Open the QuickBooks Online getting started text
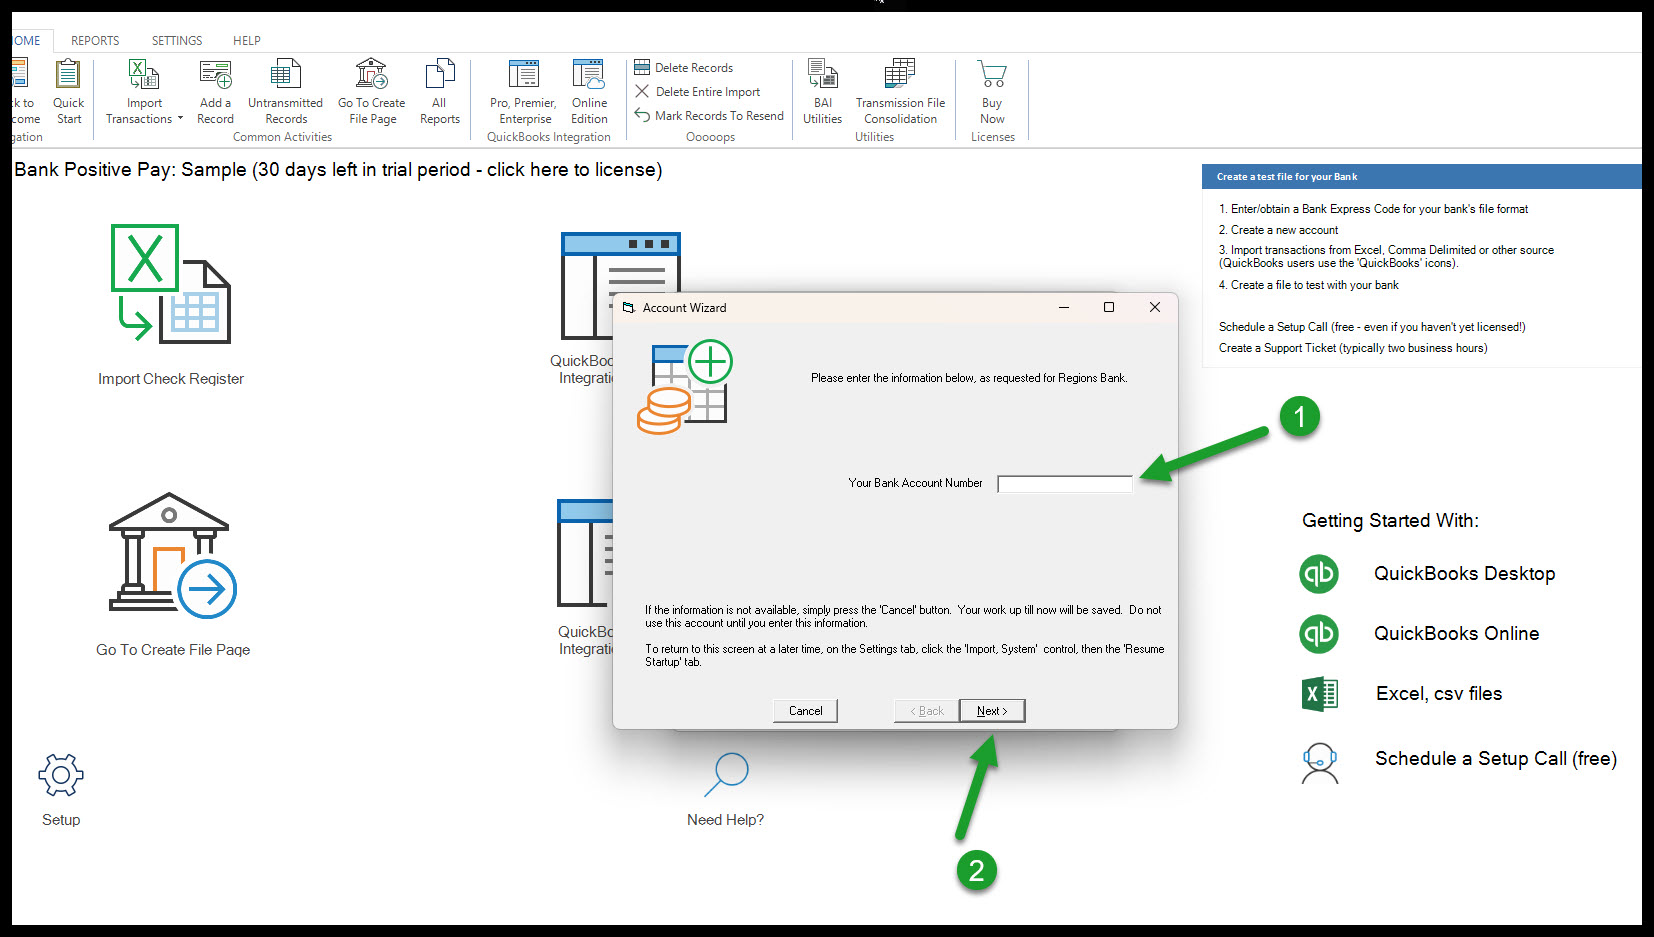The width and height of the screenshot is (1654, 937). (1456, 634)
